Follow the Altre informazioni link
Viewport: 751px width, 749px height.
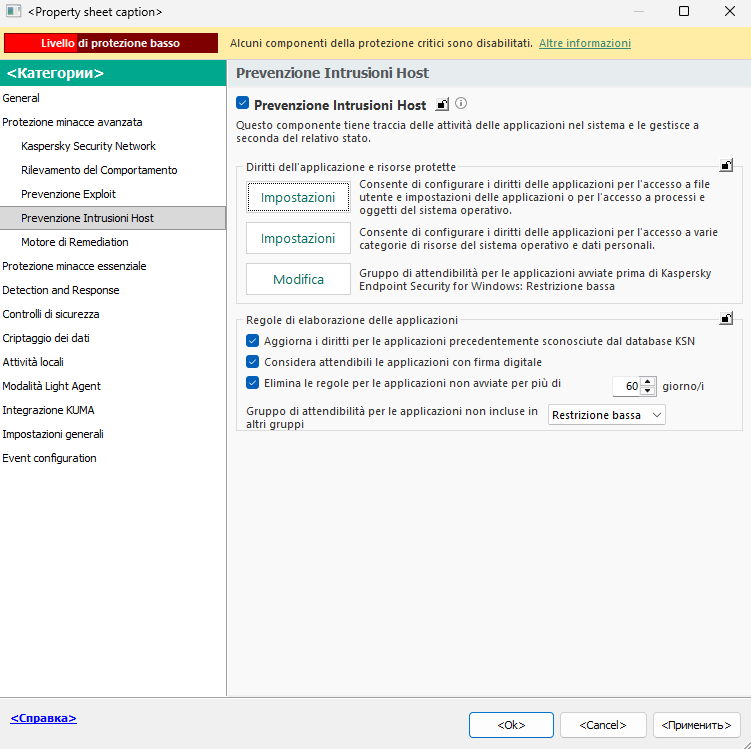click(x=585, y=43)
